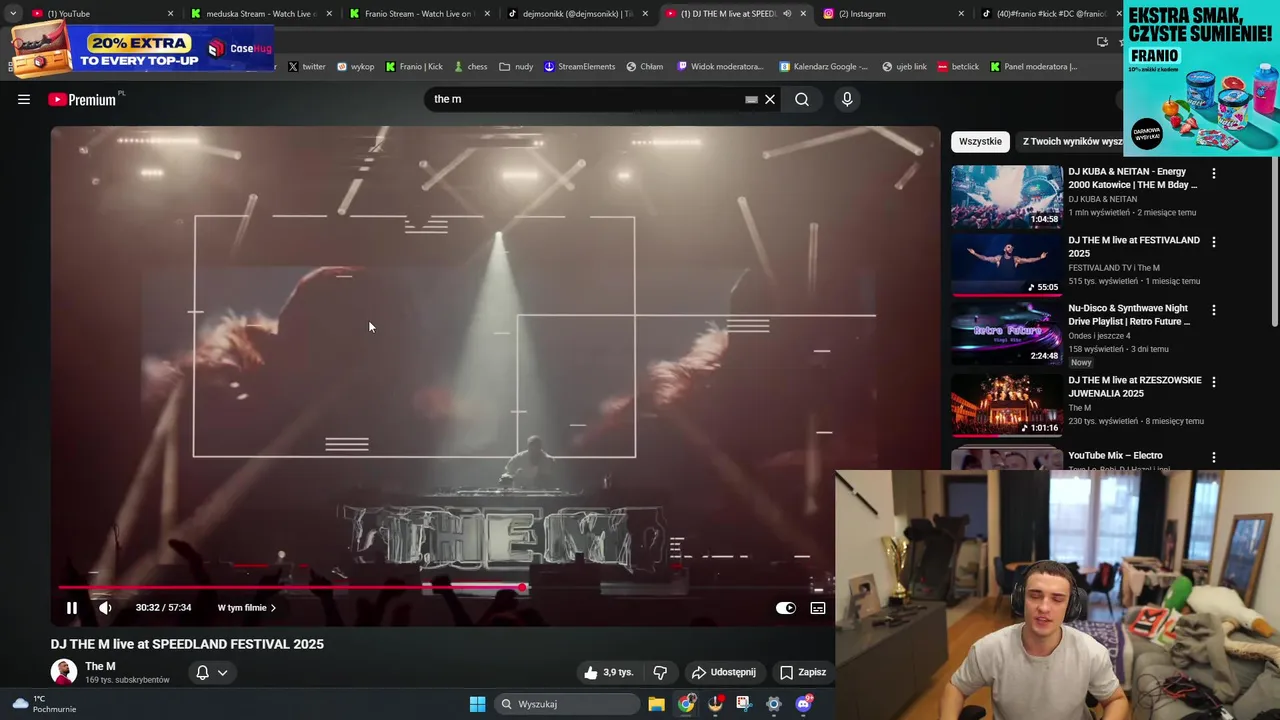Close the Instagram browser tab
The width and height of the screenshot is (1280, 720).
point(961,14)
